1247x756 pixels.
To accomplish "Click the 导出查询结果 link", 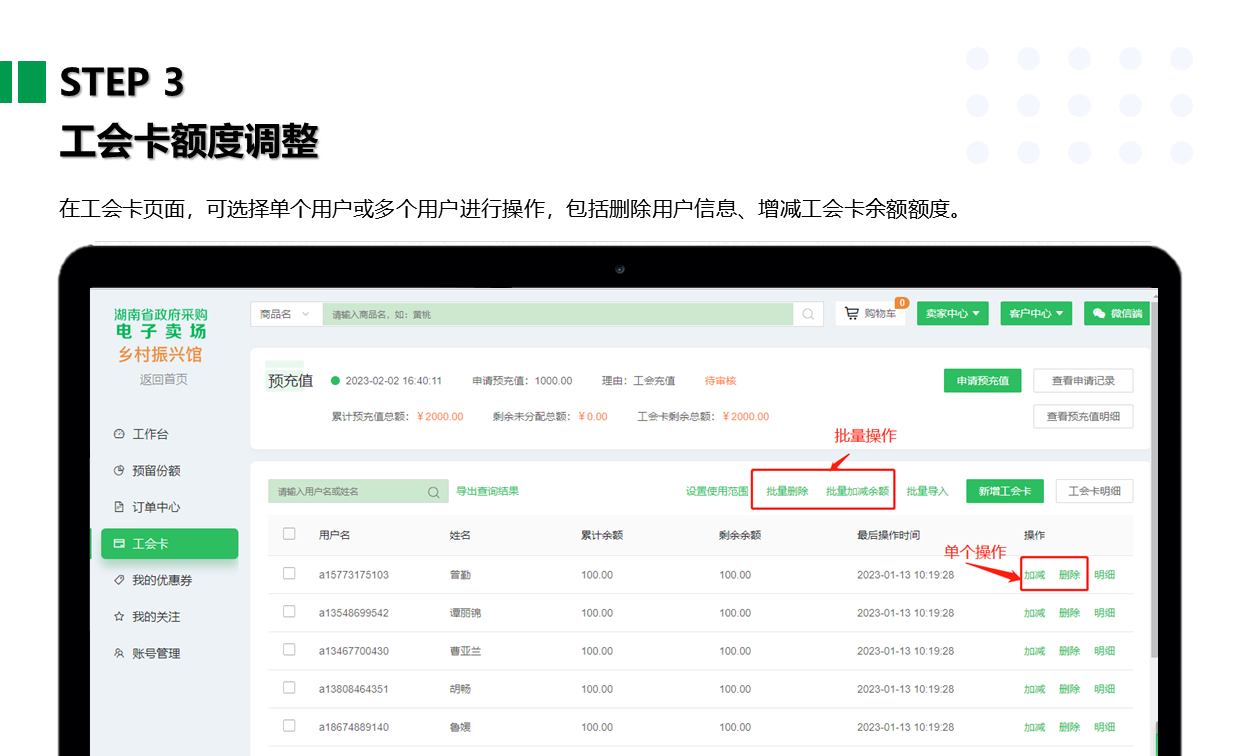I will point(487,491).
